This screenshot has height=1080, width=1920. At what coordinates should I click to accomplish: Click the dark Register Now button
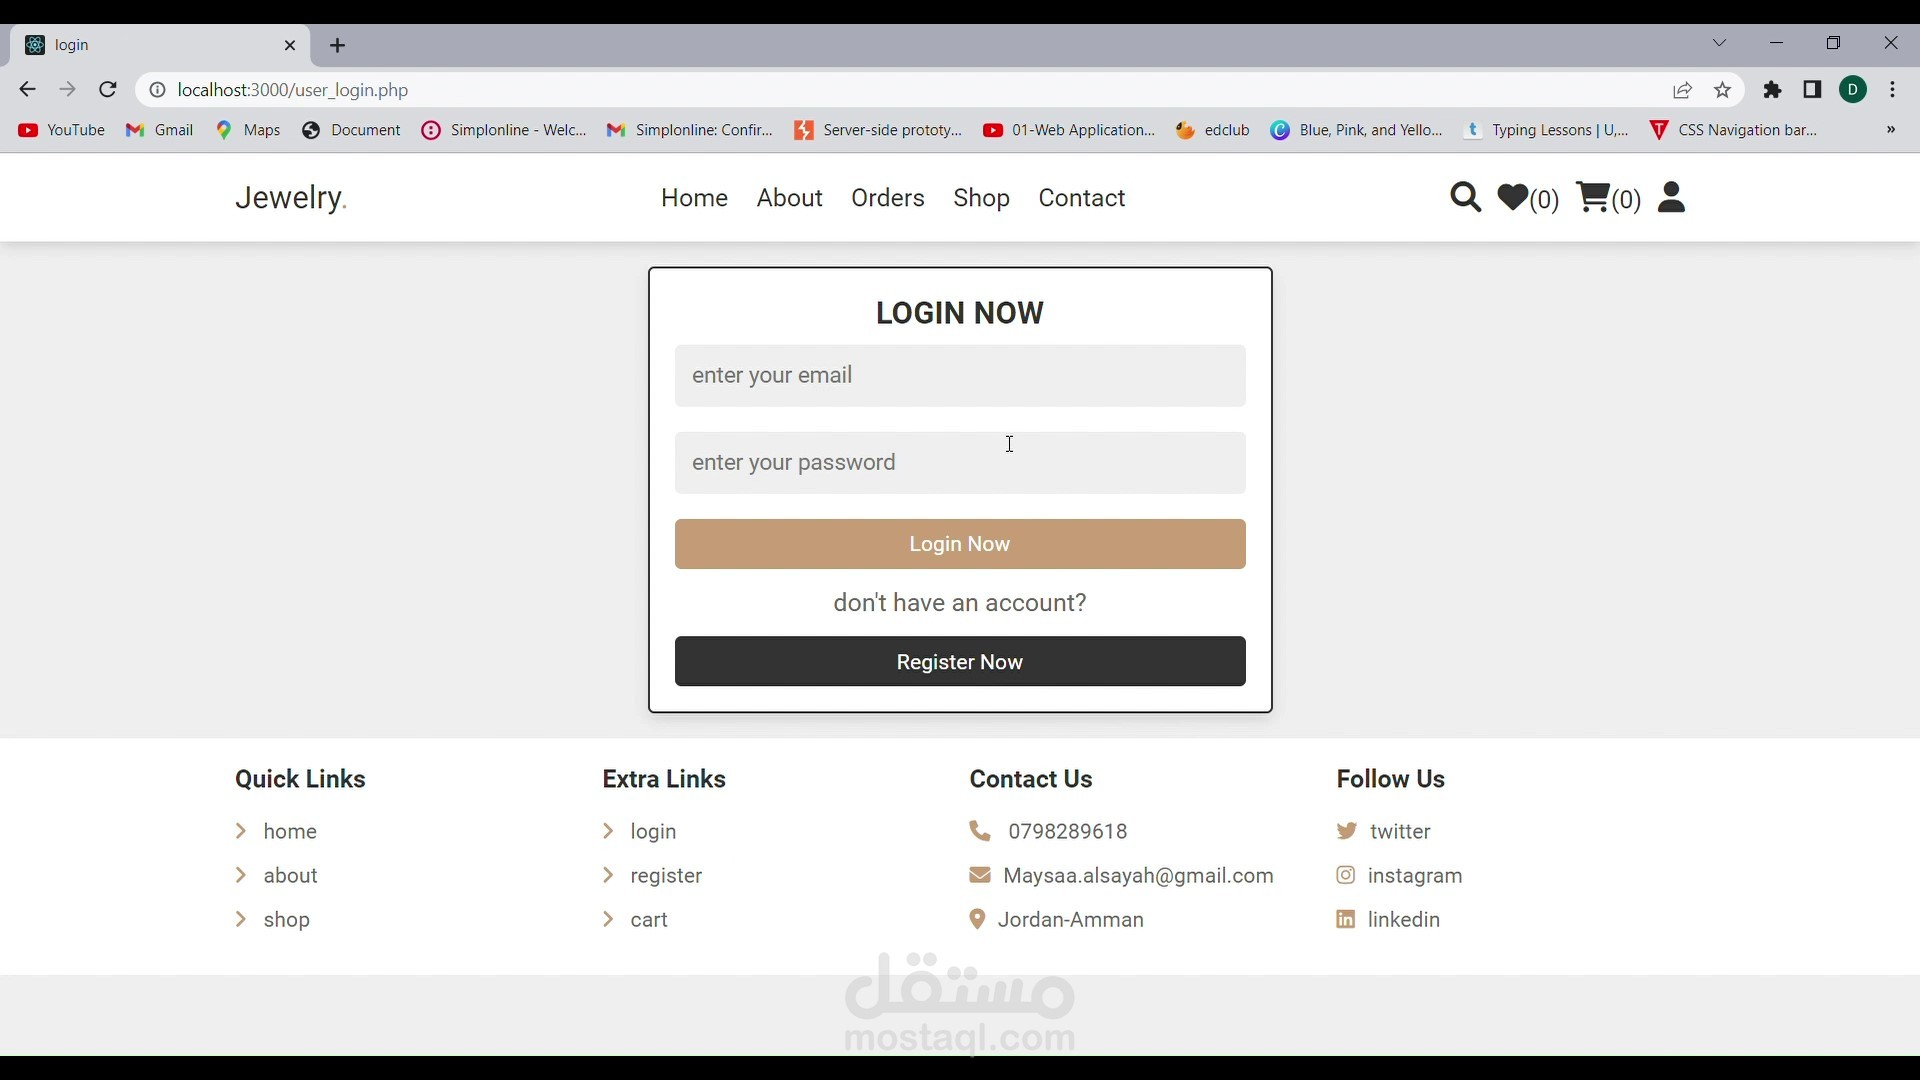tap(960, 662)
